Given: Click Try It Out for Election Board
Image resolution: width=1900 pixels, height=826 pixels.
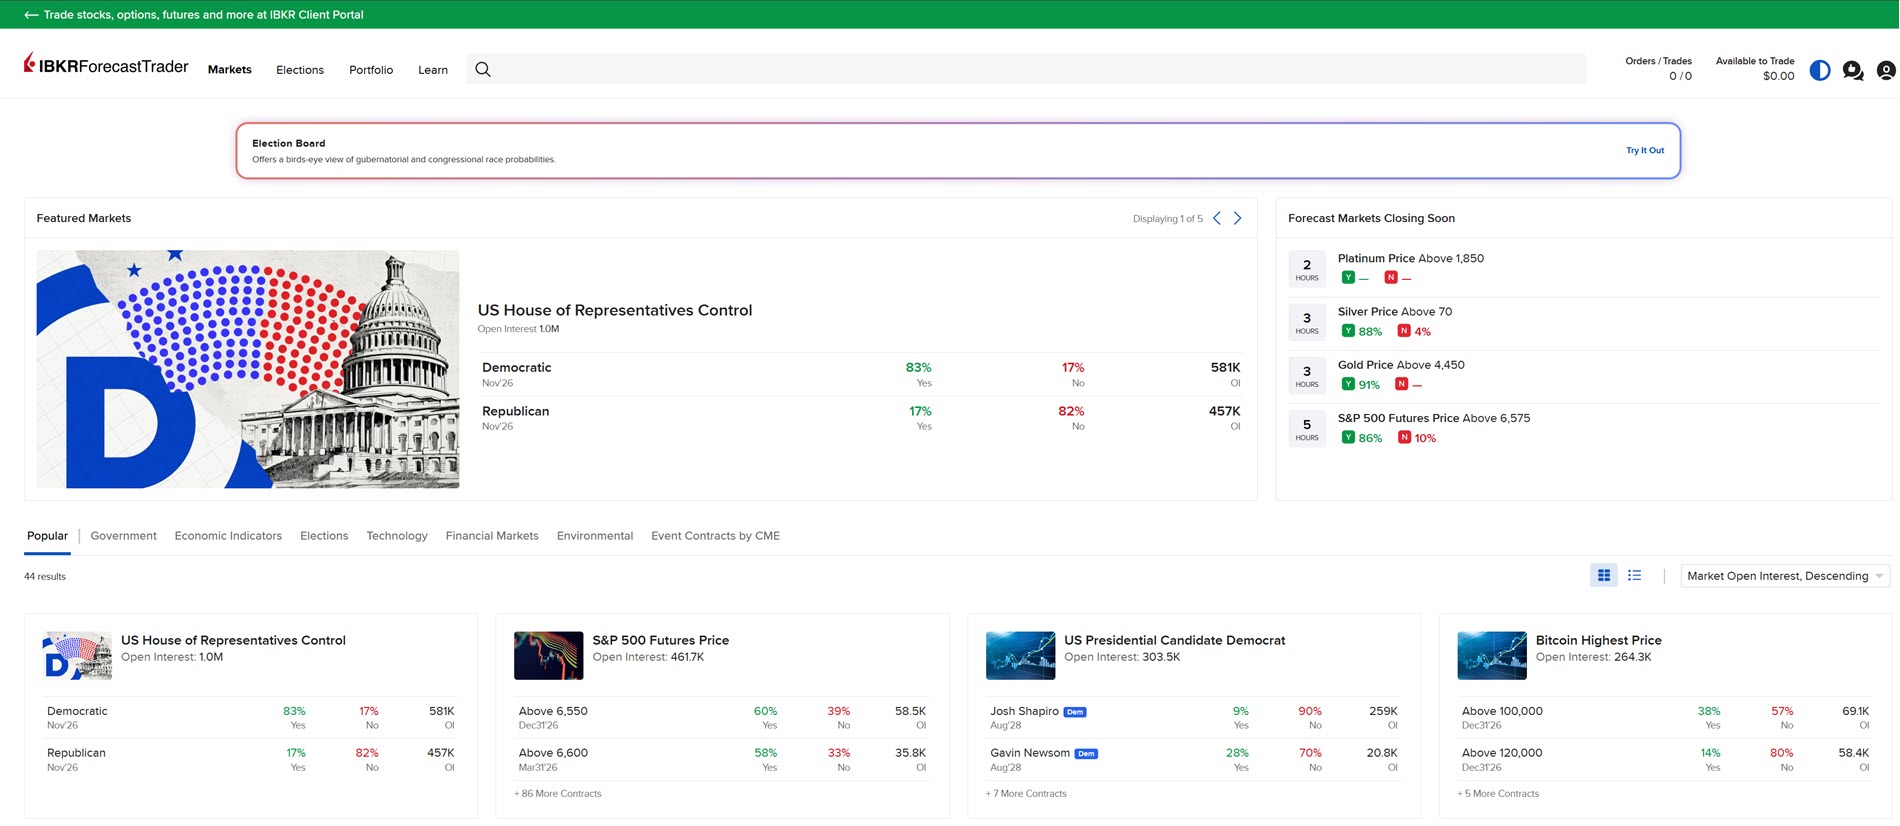Looking at the screenshot, I should coord(1645,150).
